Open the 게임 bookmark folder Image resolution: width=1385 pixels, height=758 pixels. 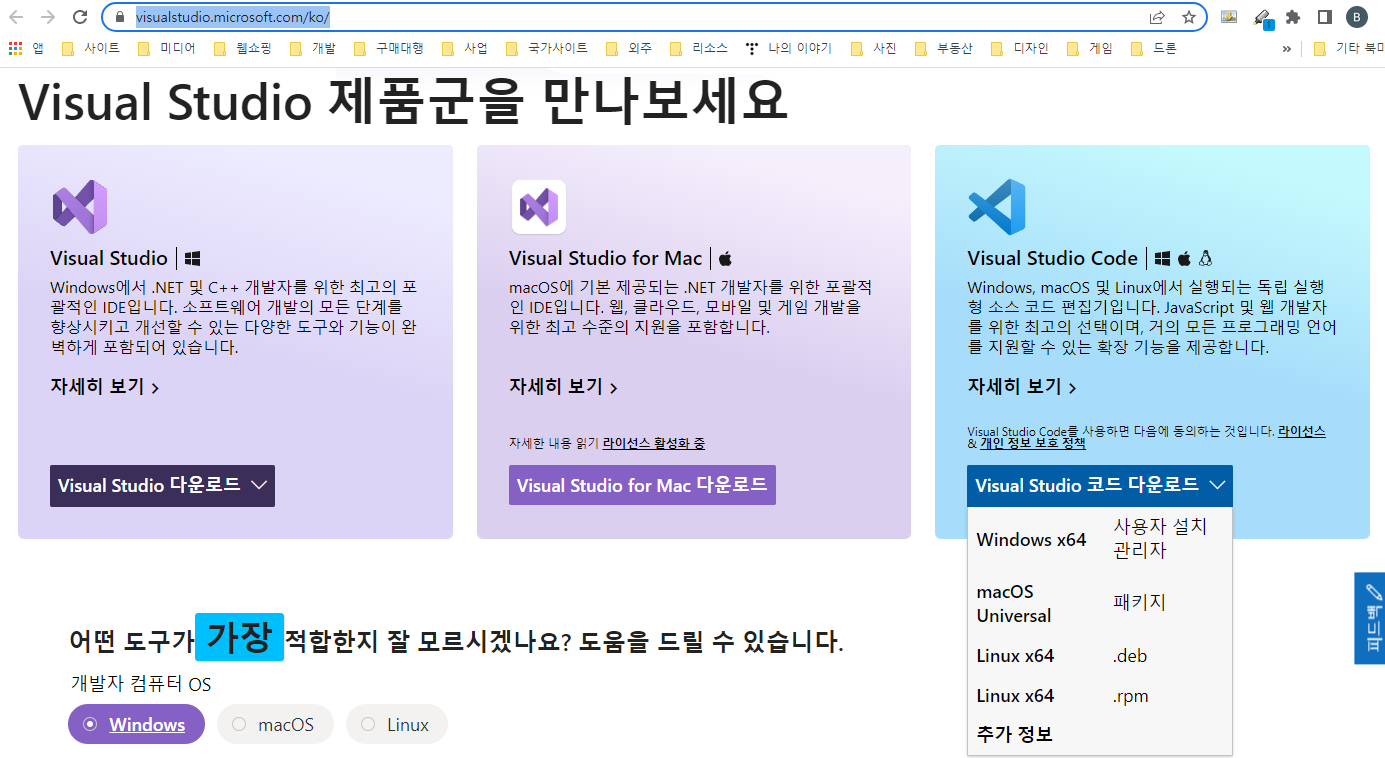click(1089, 48)
